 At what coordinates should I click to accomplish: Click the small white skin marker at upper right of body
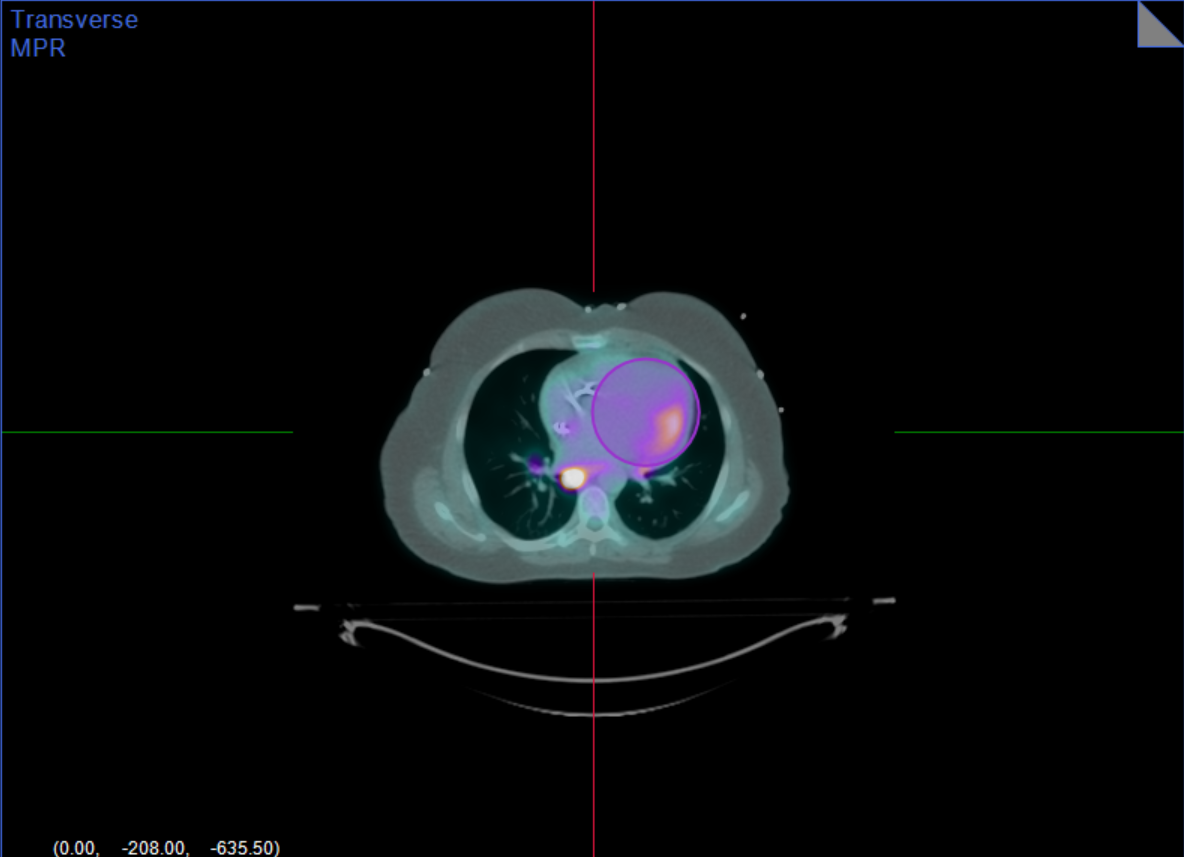point(743,317)
